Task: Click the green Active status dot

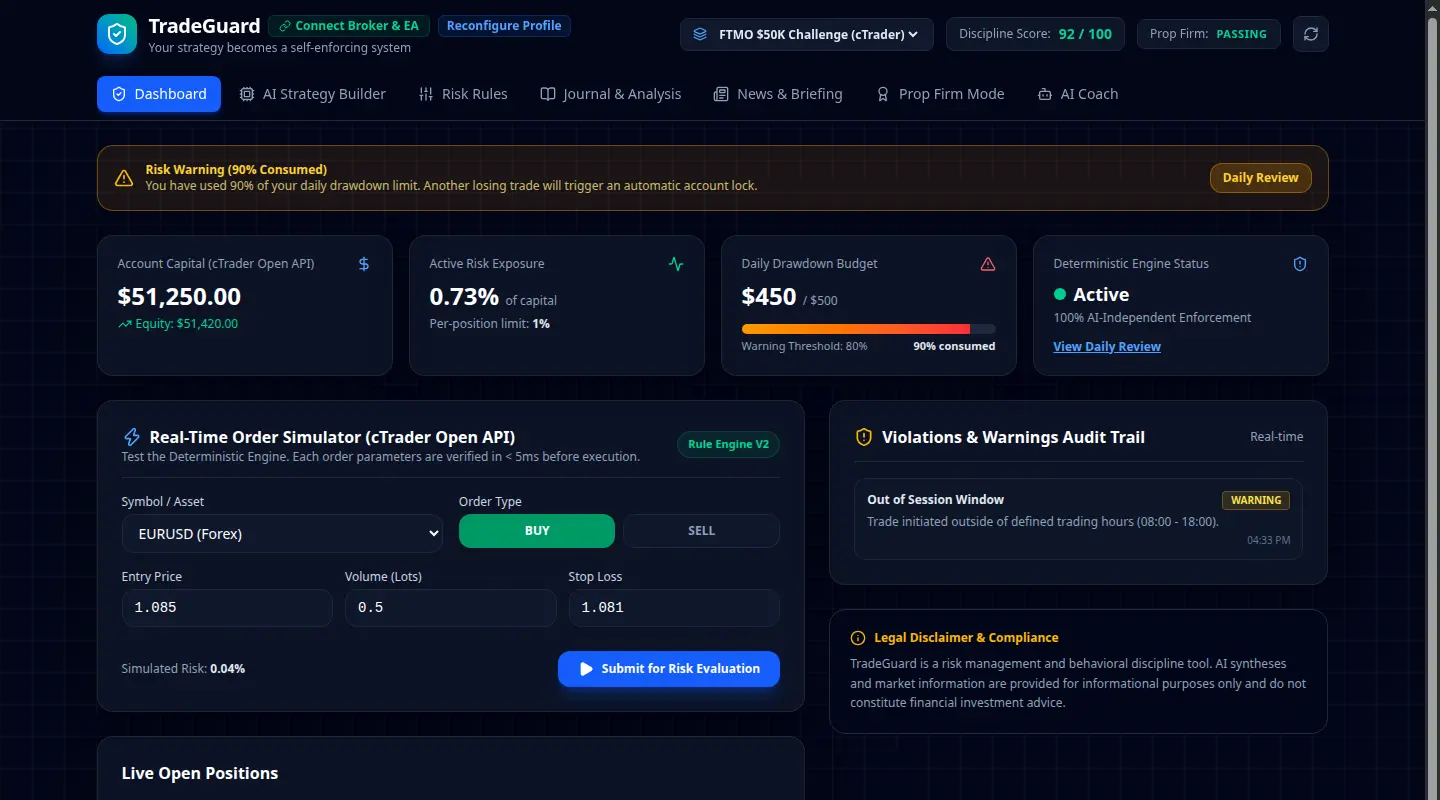Action: coord(1060,295)
